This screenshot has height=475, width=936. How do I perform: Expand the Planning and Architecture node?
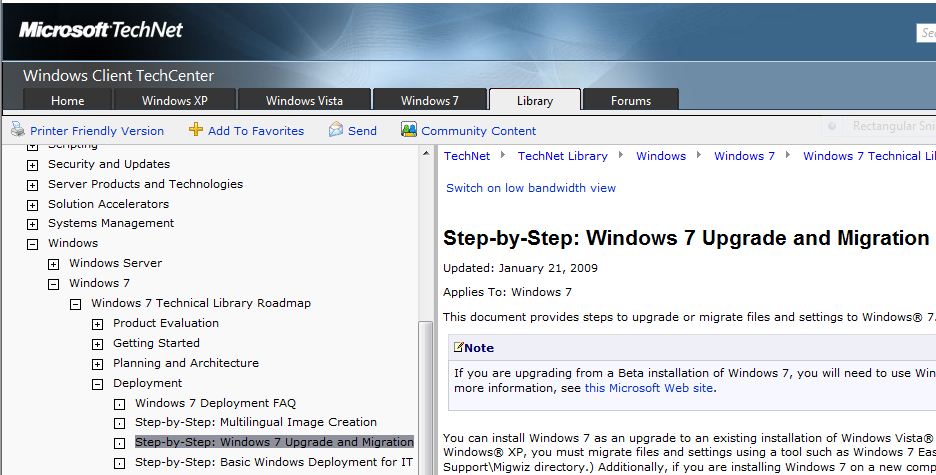pos(98,364)
